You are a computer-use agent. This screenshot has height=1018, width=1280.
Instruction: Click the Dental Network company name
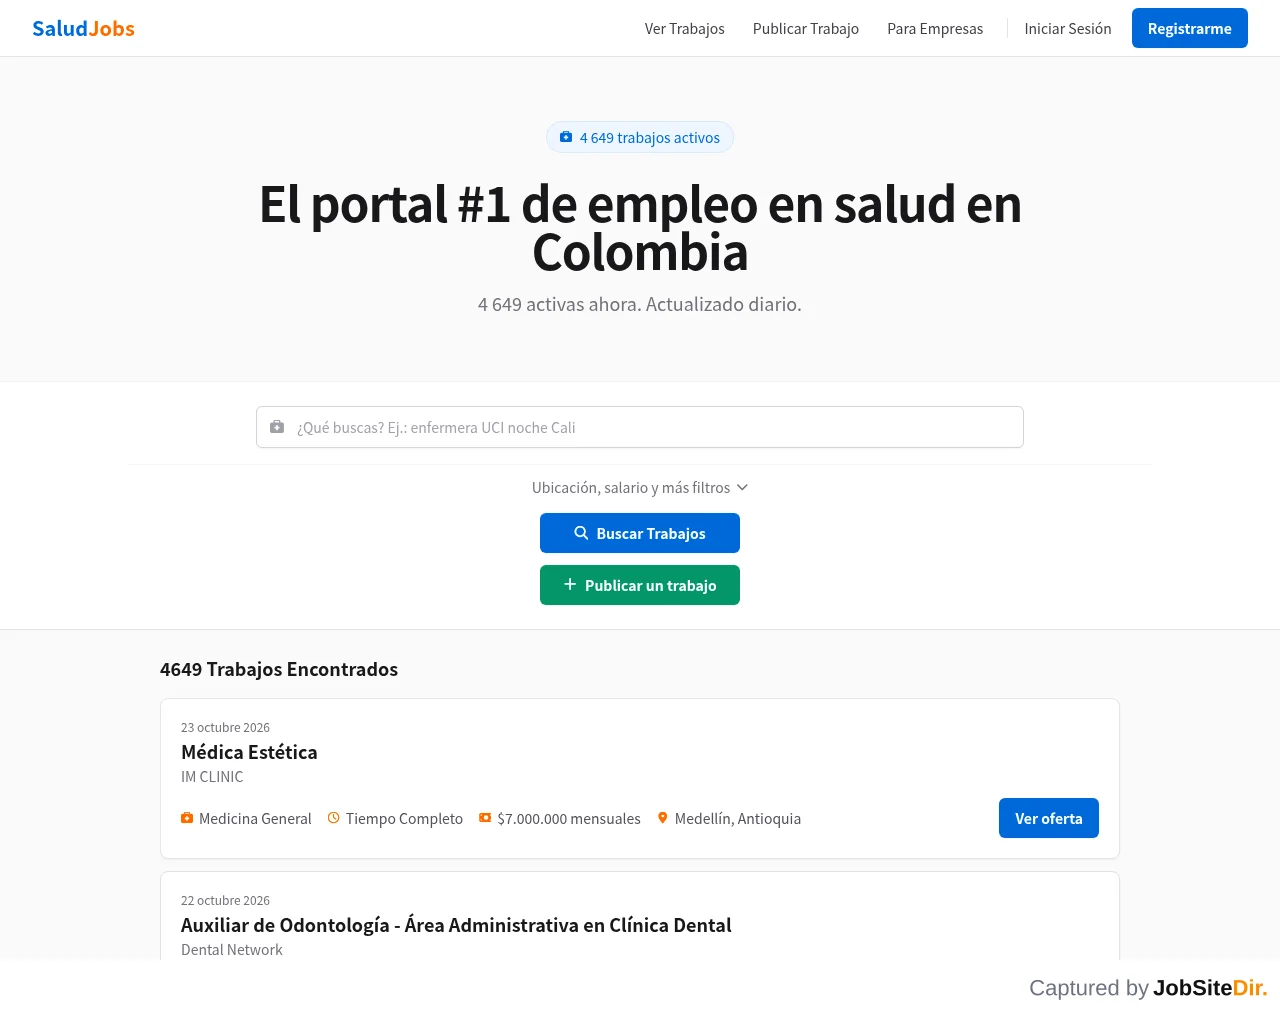pyautogui.click(x=232, y=950)
